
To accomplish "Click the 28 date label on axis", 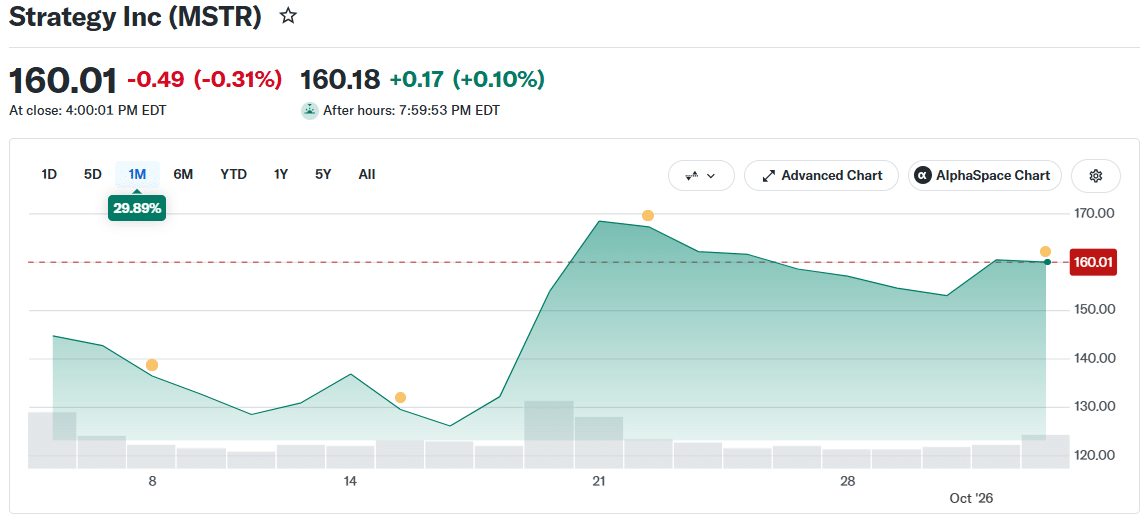I will click(847, 482).
